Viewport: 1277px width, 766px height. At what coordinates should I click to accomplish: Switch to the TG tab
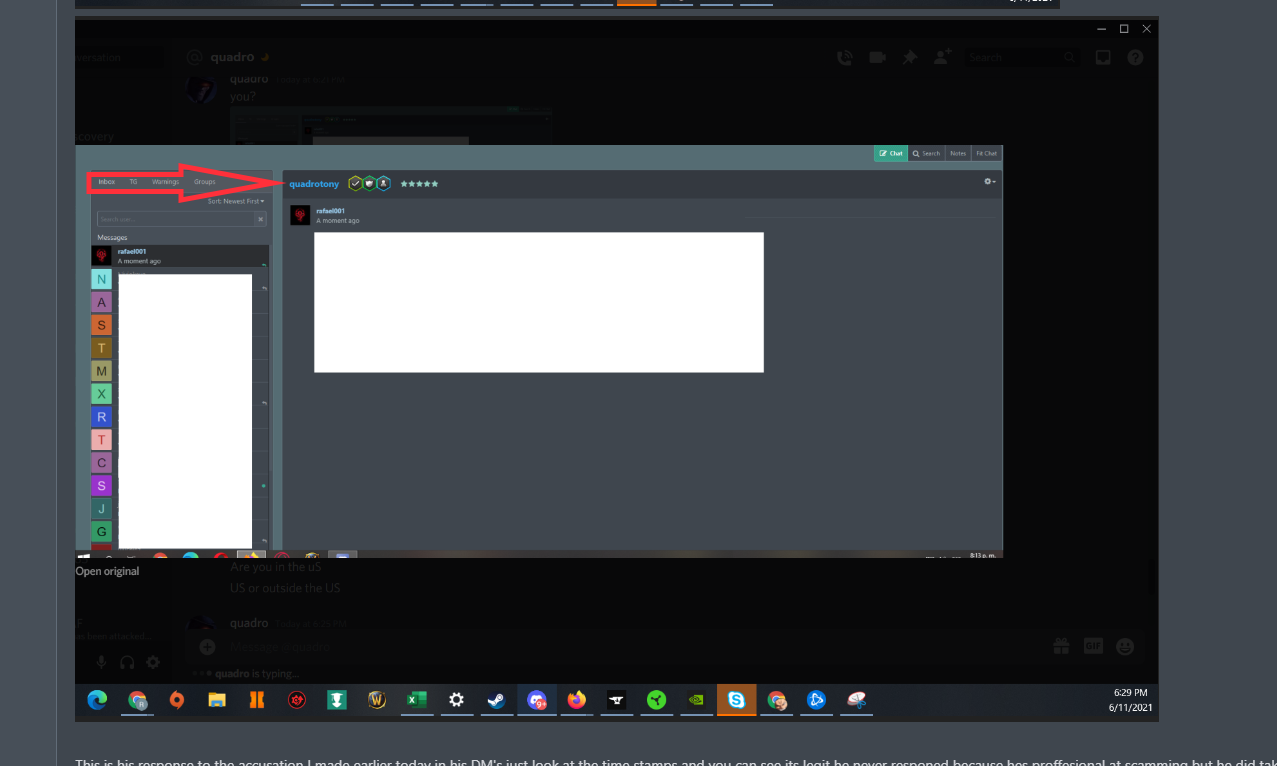[133, 182]
